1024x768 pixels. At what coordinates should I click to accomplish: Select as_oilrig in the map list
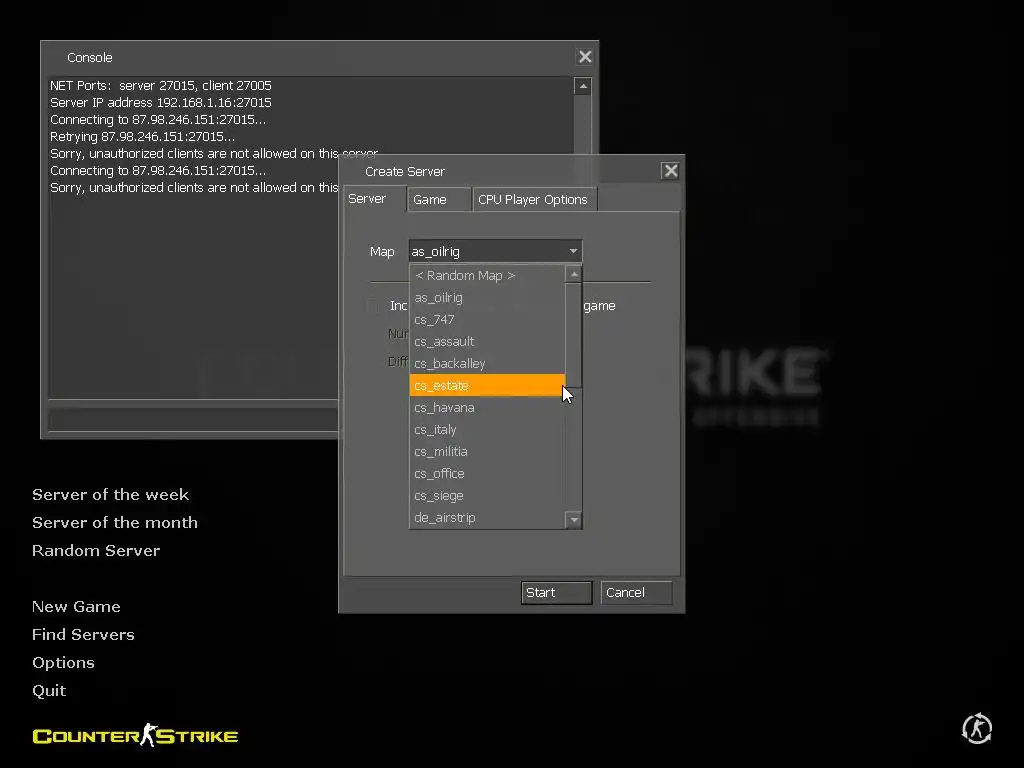[487, 298]
